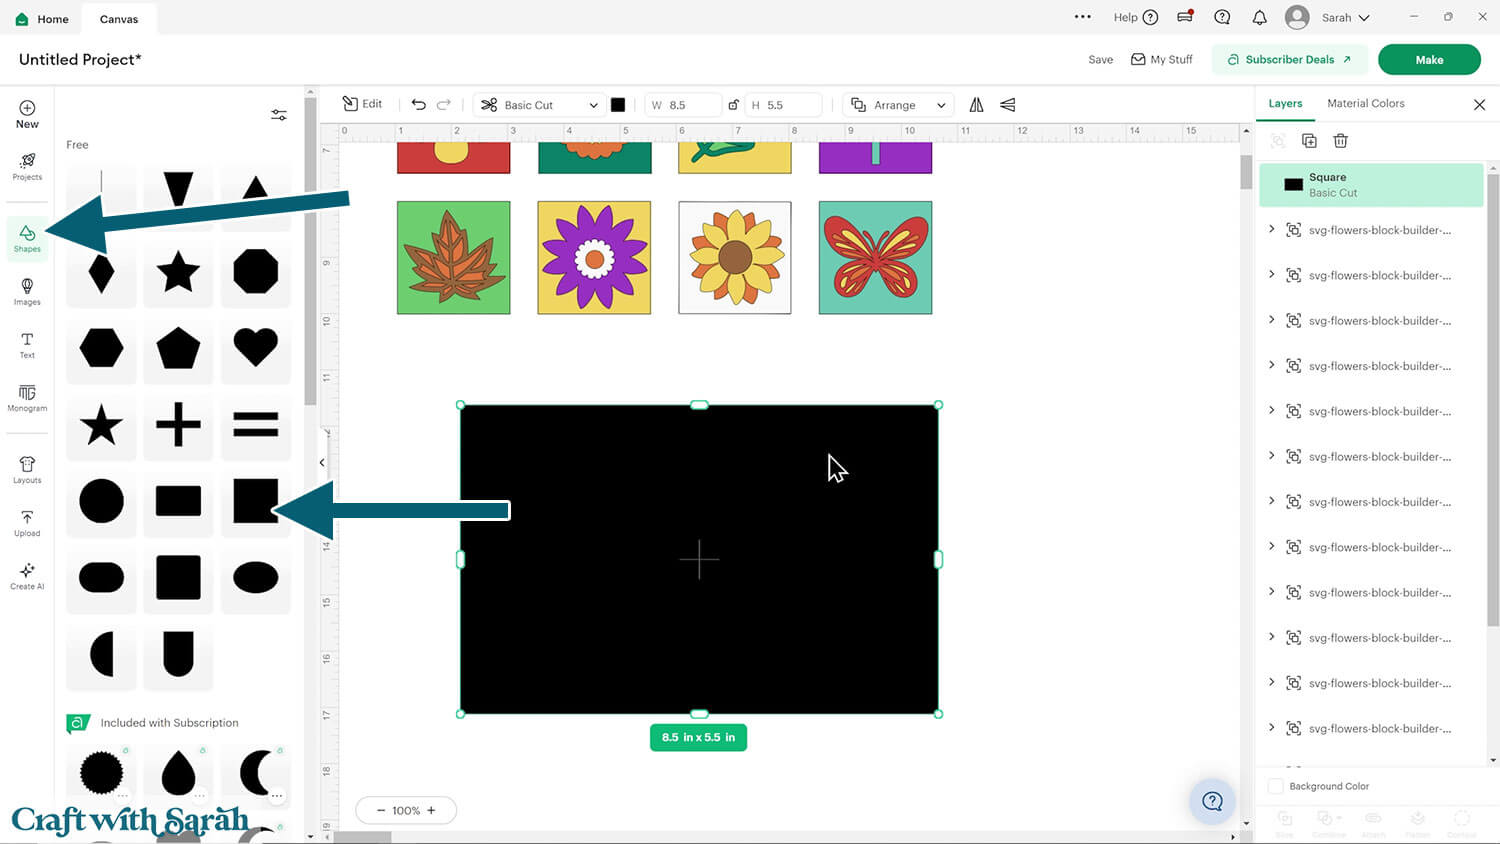Open the Monogram tool
The image size is (1500, 844).
click(27, 397)
